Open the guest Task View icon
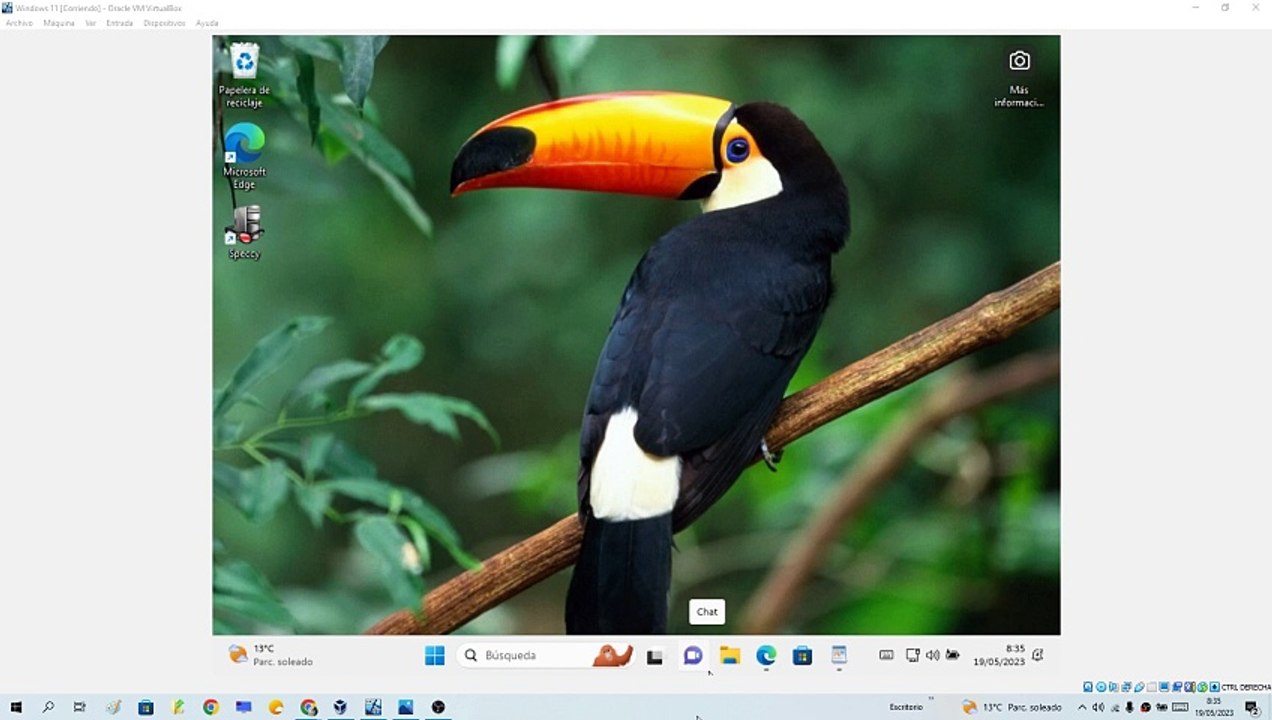Screen dimensions: 1272x720 point(655,657)
